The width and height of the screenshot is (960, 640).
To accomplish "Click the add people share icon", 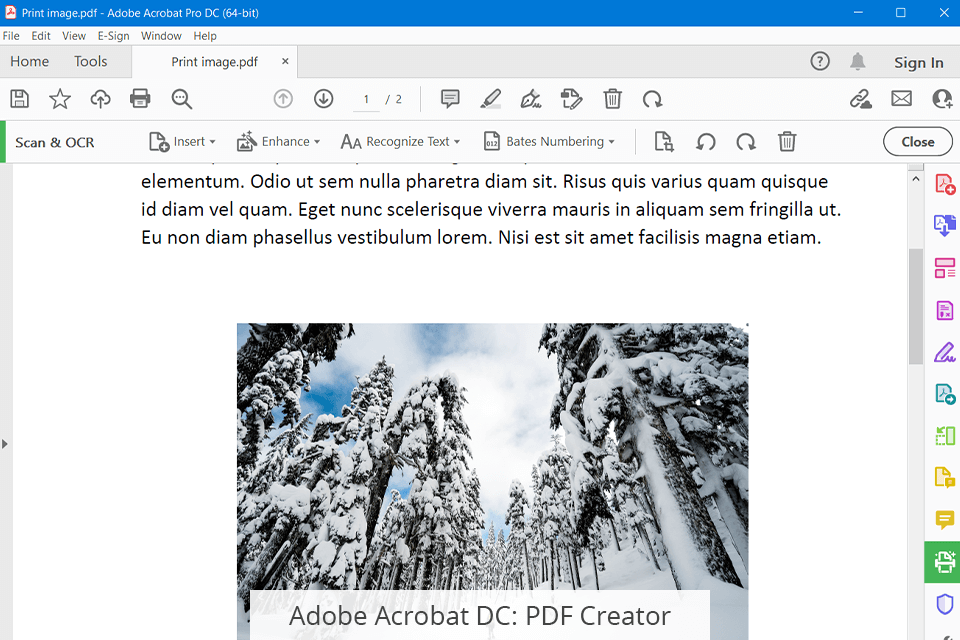I will tap(942, 99).
